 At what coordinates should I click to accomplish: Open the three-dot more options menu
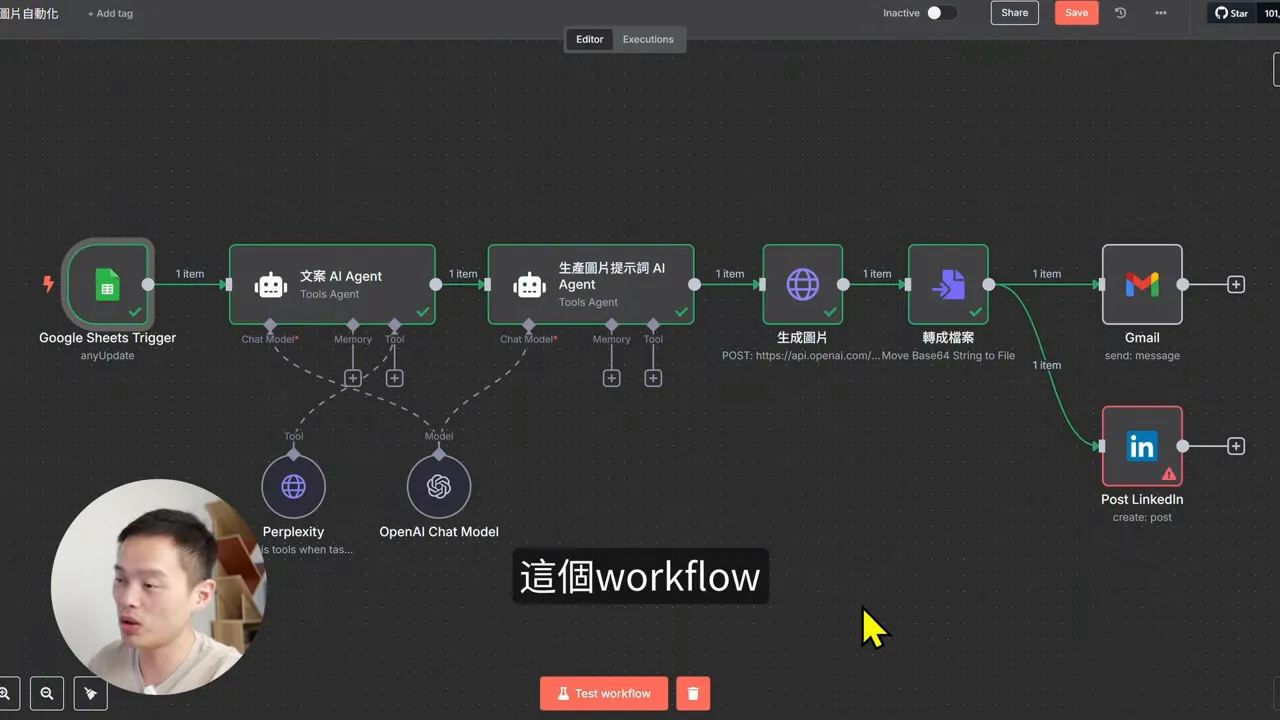tap(1161, 13)
